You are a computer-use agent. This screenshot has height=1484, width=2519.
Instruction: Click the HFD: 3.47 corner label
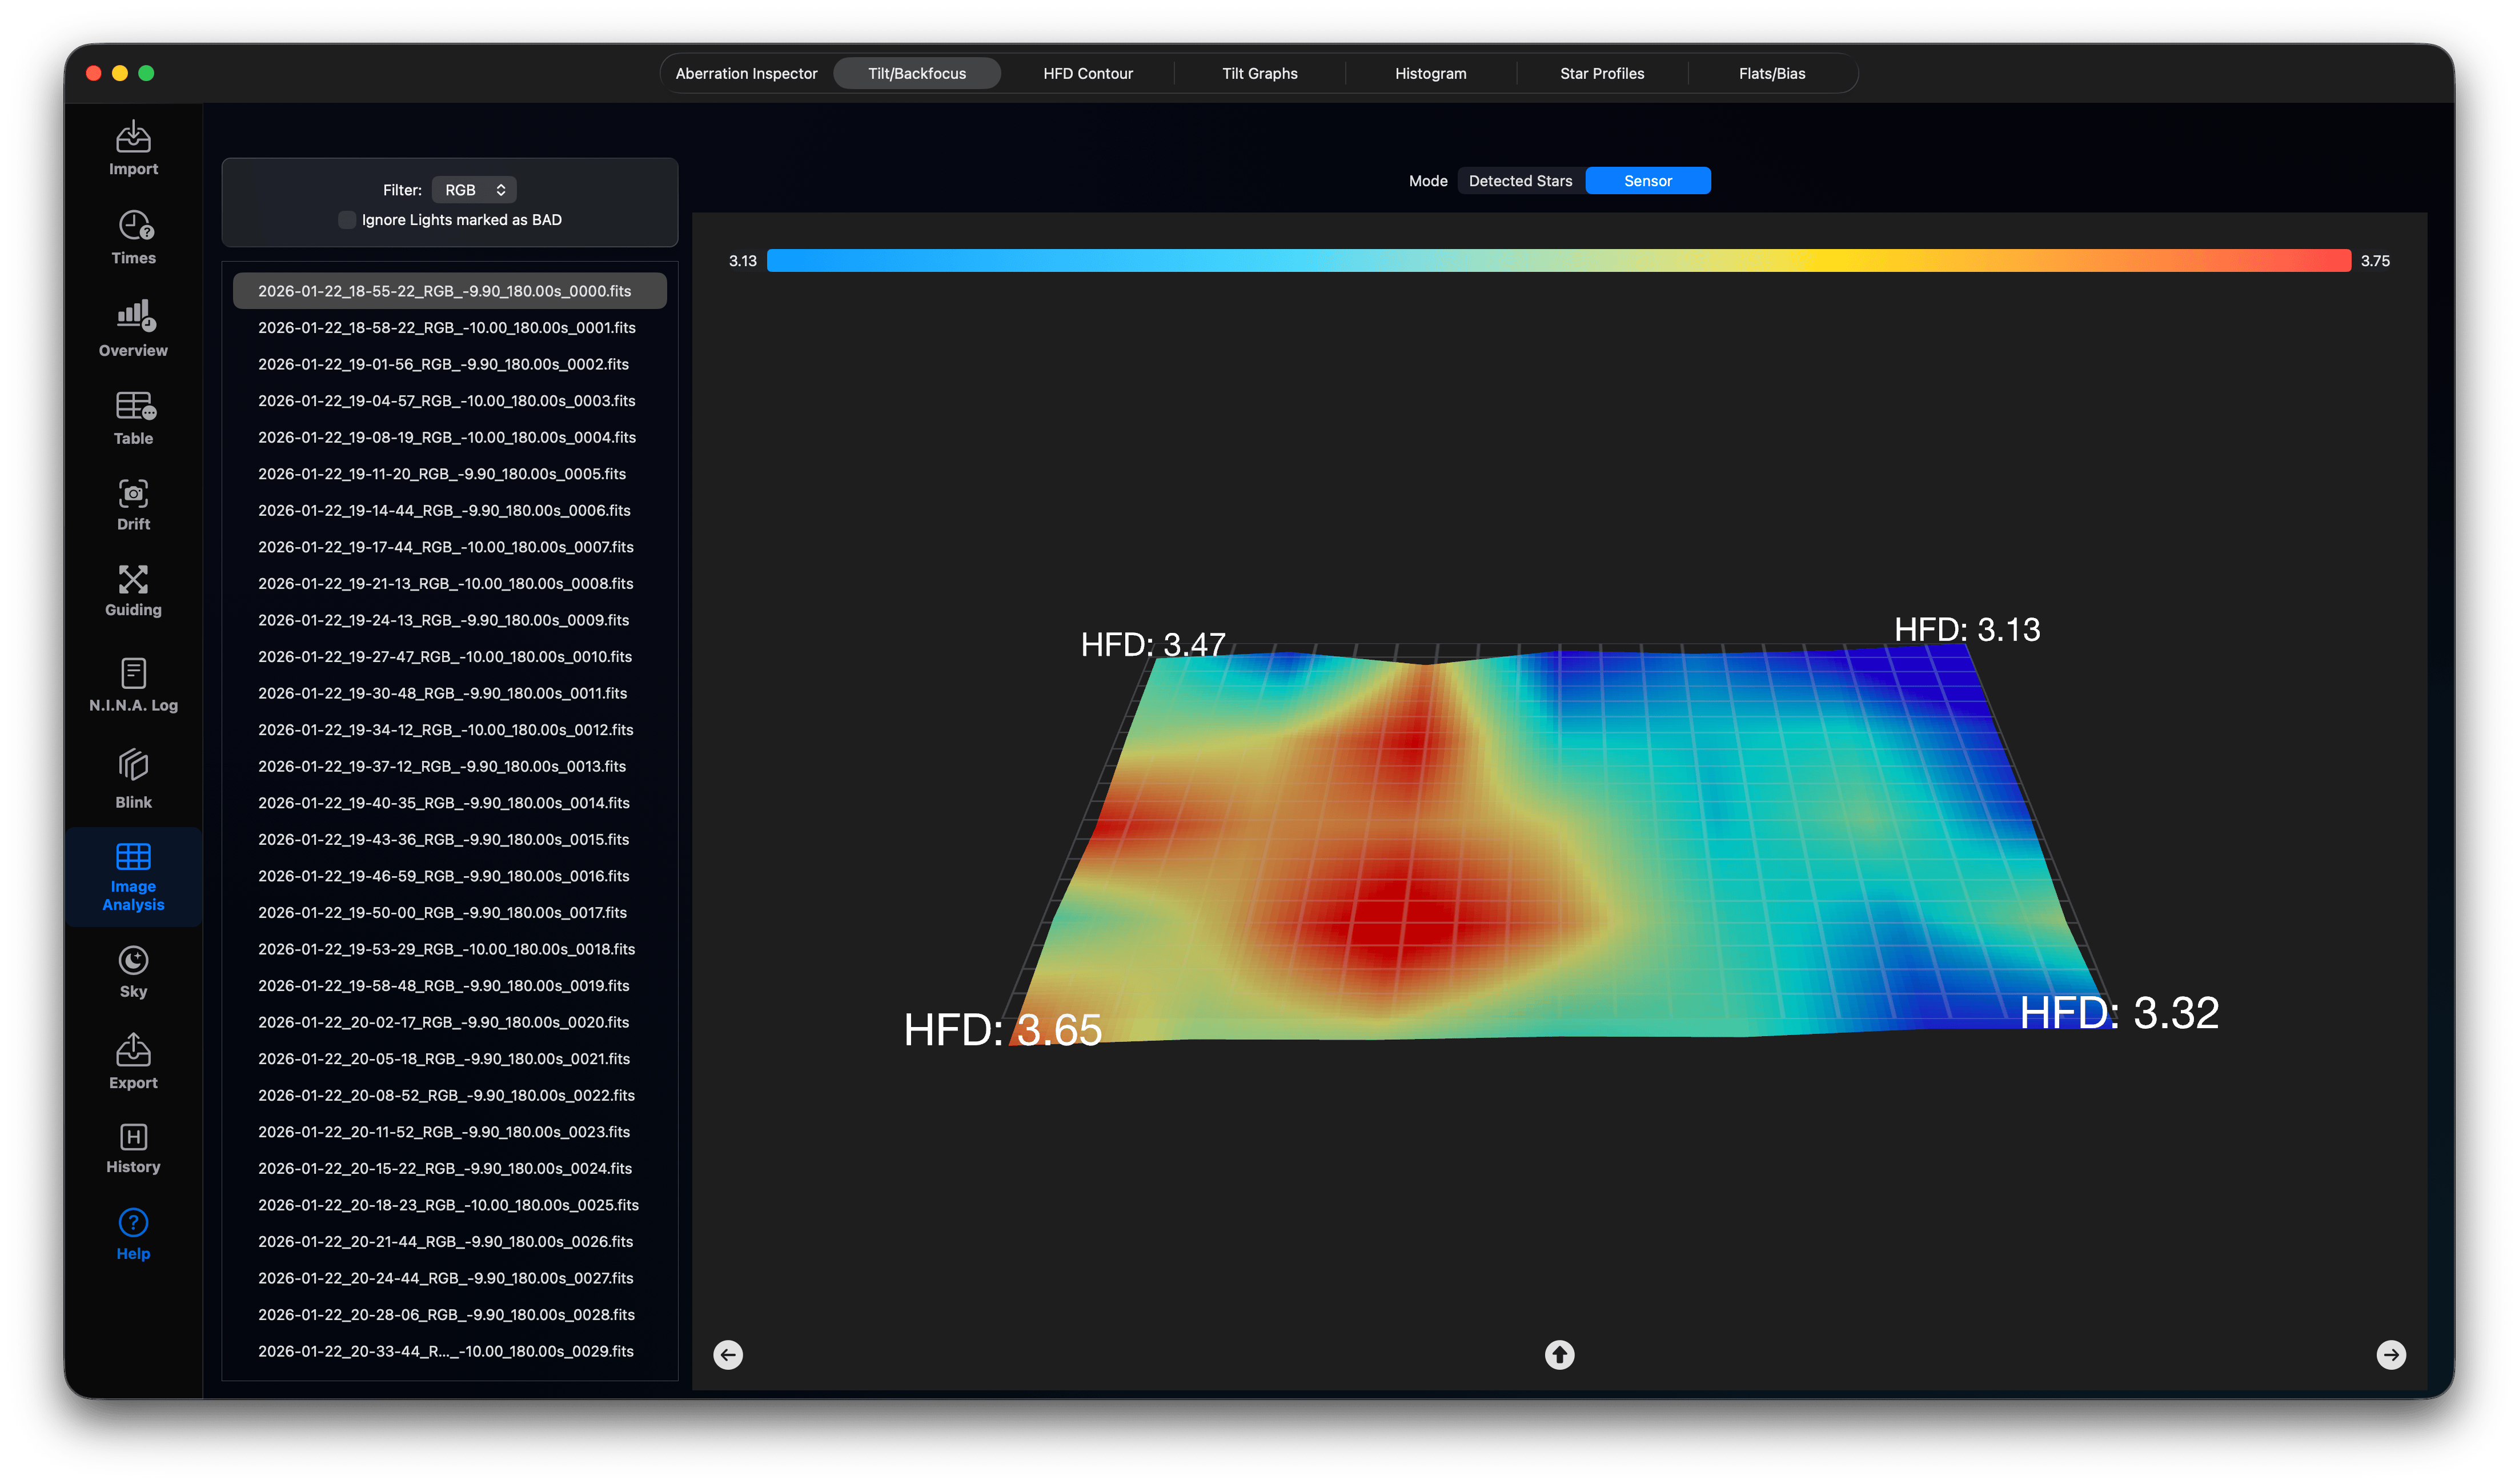pos(1152,645)
